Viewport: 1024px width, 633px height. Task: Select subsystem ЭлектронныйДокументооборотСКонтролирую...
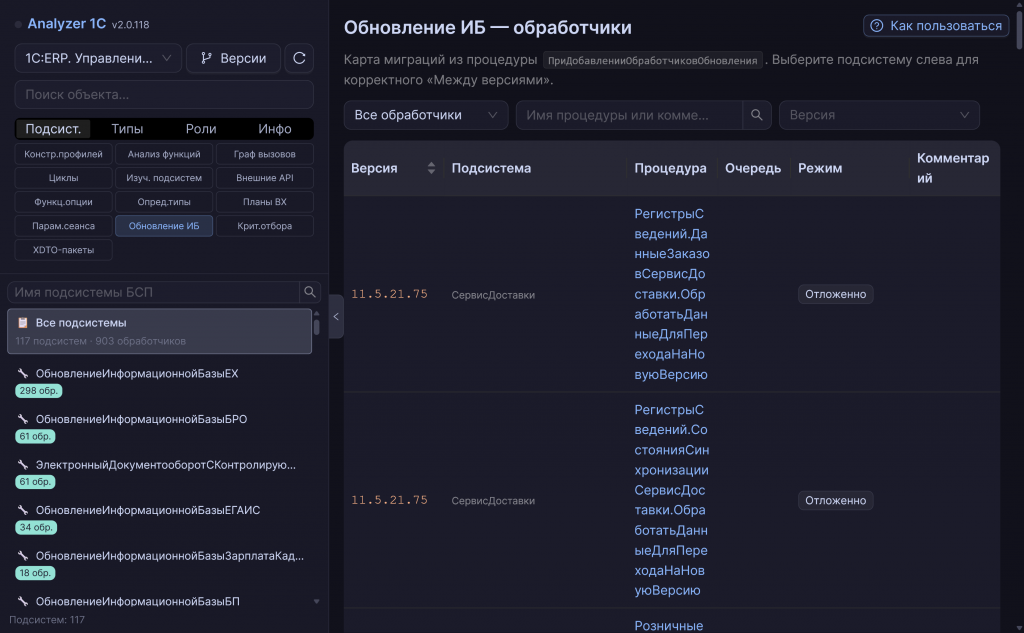pos(159,473)
